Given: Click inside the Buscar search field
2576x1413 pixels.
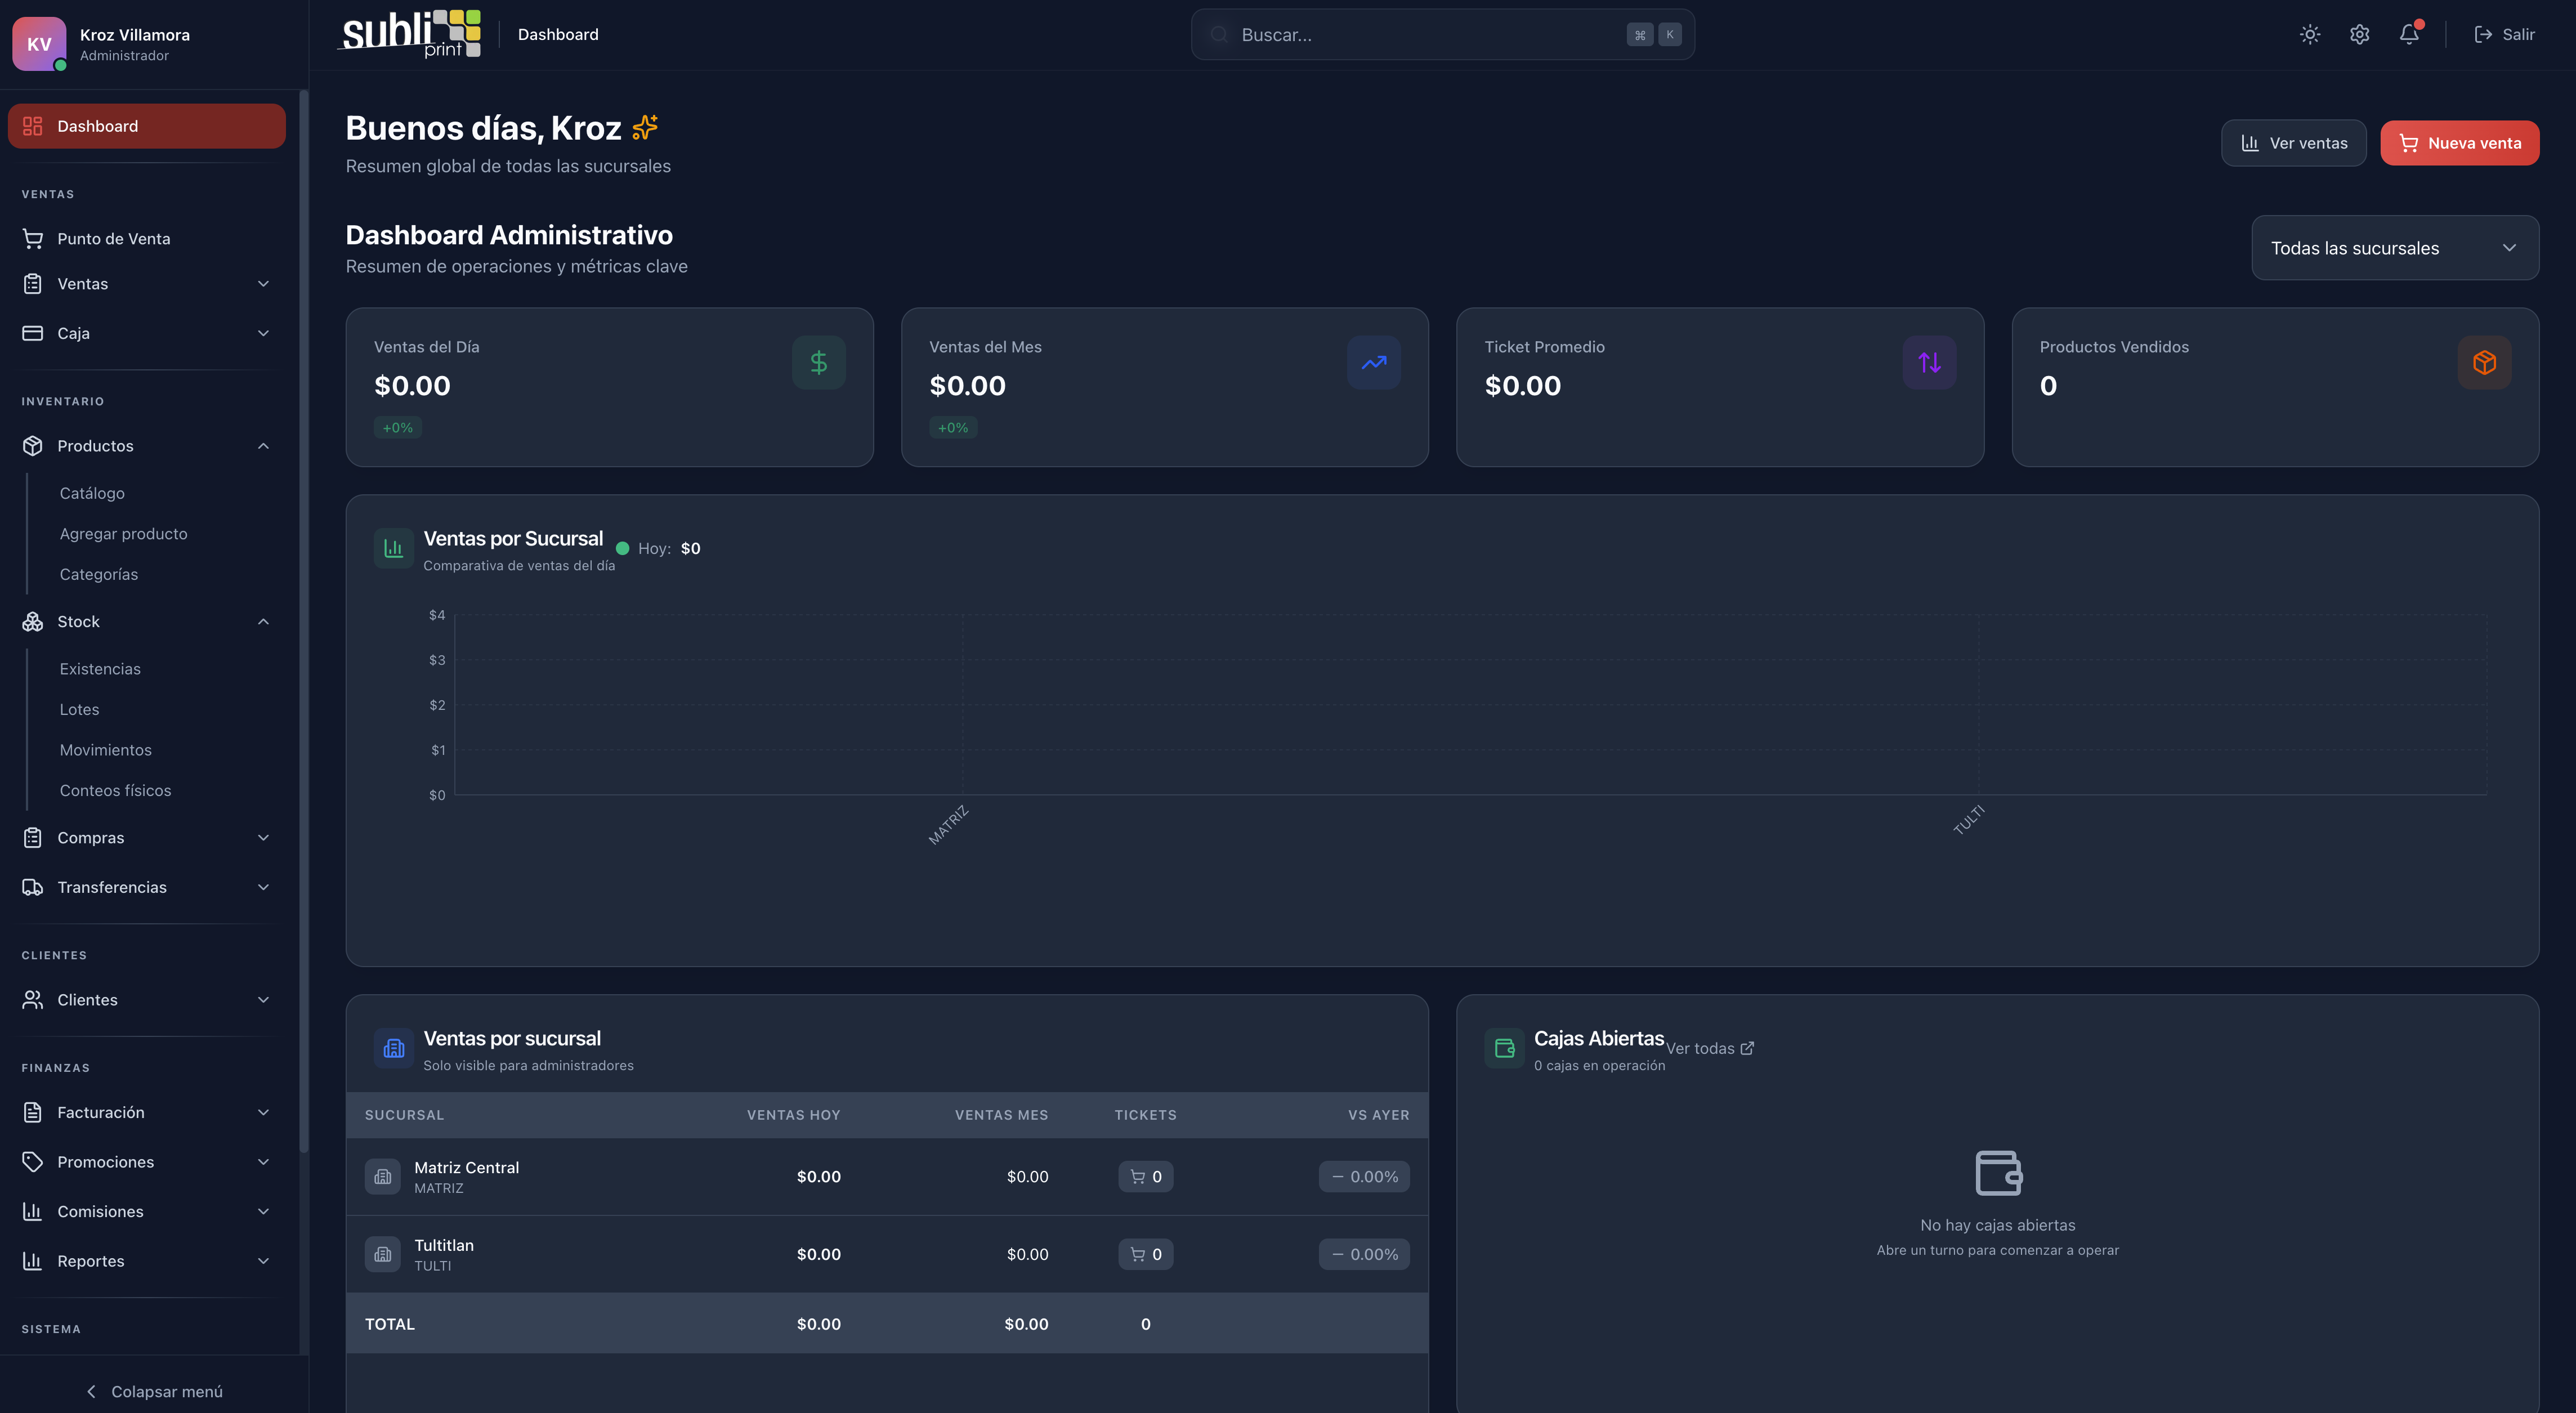Looking at the screenshot, I should (1440, 34).
